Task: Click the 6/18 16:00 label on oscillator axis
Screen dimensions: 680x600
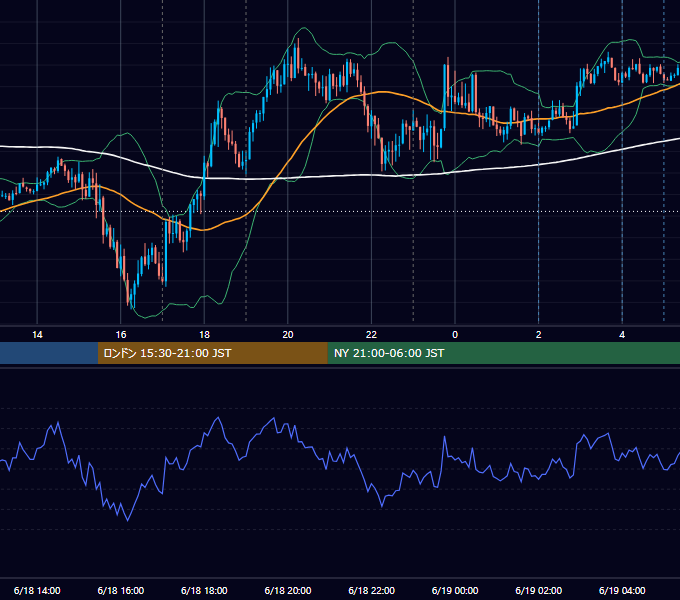Action: click(121, 590)
